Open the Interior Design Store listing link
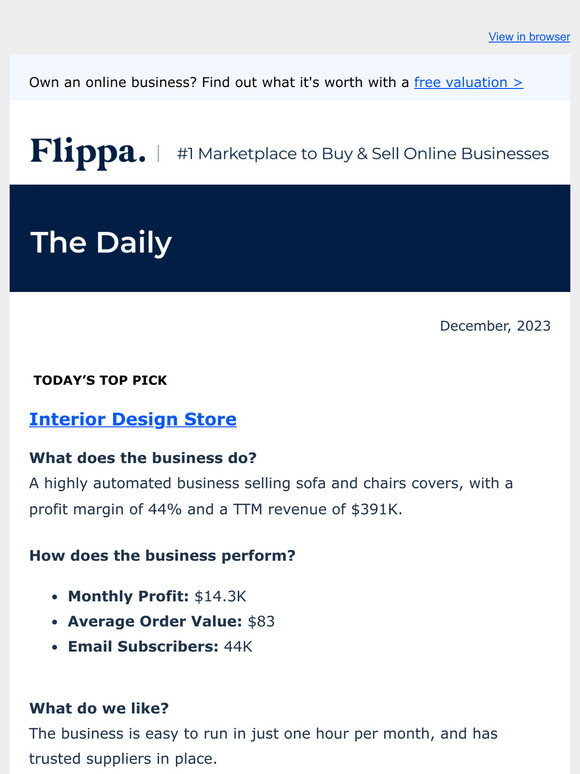 [x=133, y=419]
